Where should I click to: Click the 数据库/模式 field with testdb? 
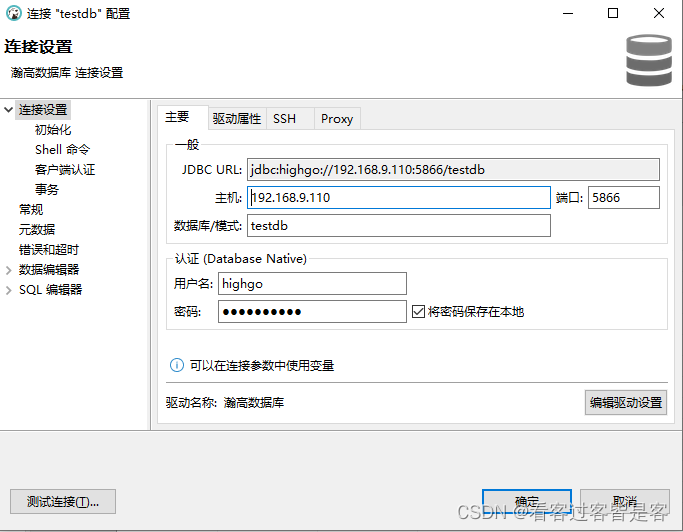click(x=399, y=226)
